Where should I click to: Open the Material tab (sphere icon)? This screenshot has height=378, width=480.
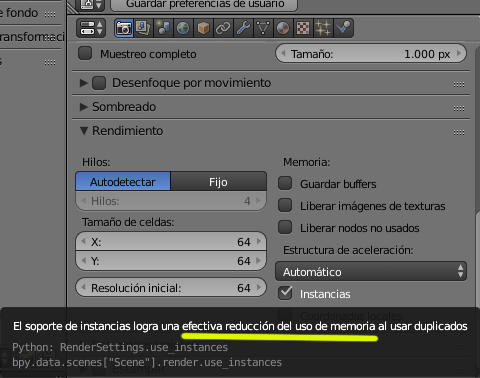point(283,28)
